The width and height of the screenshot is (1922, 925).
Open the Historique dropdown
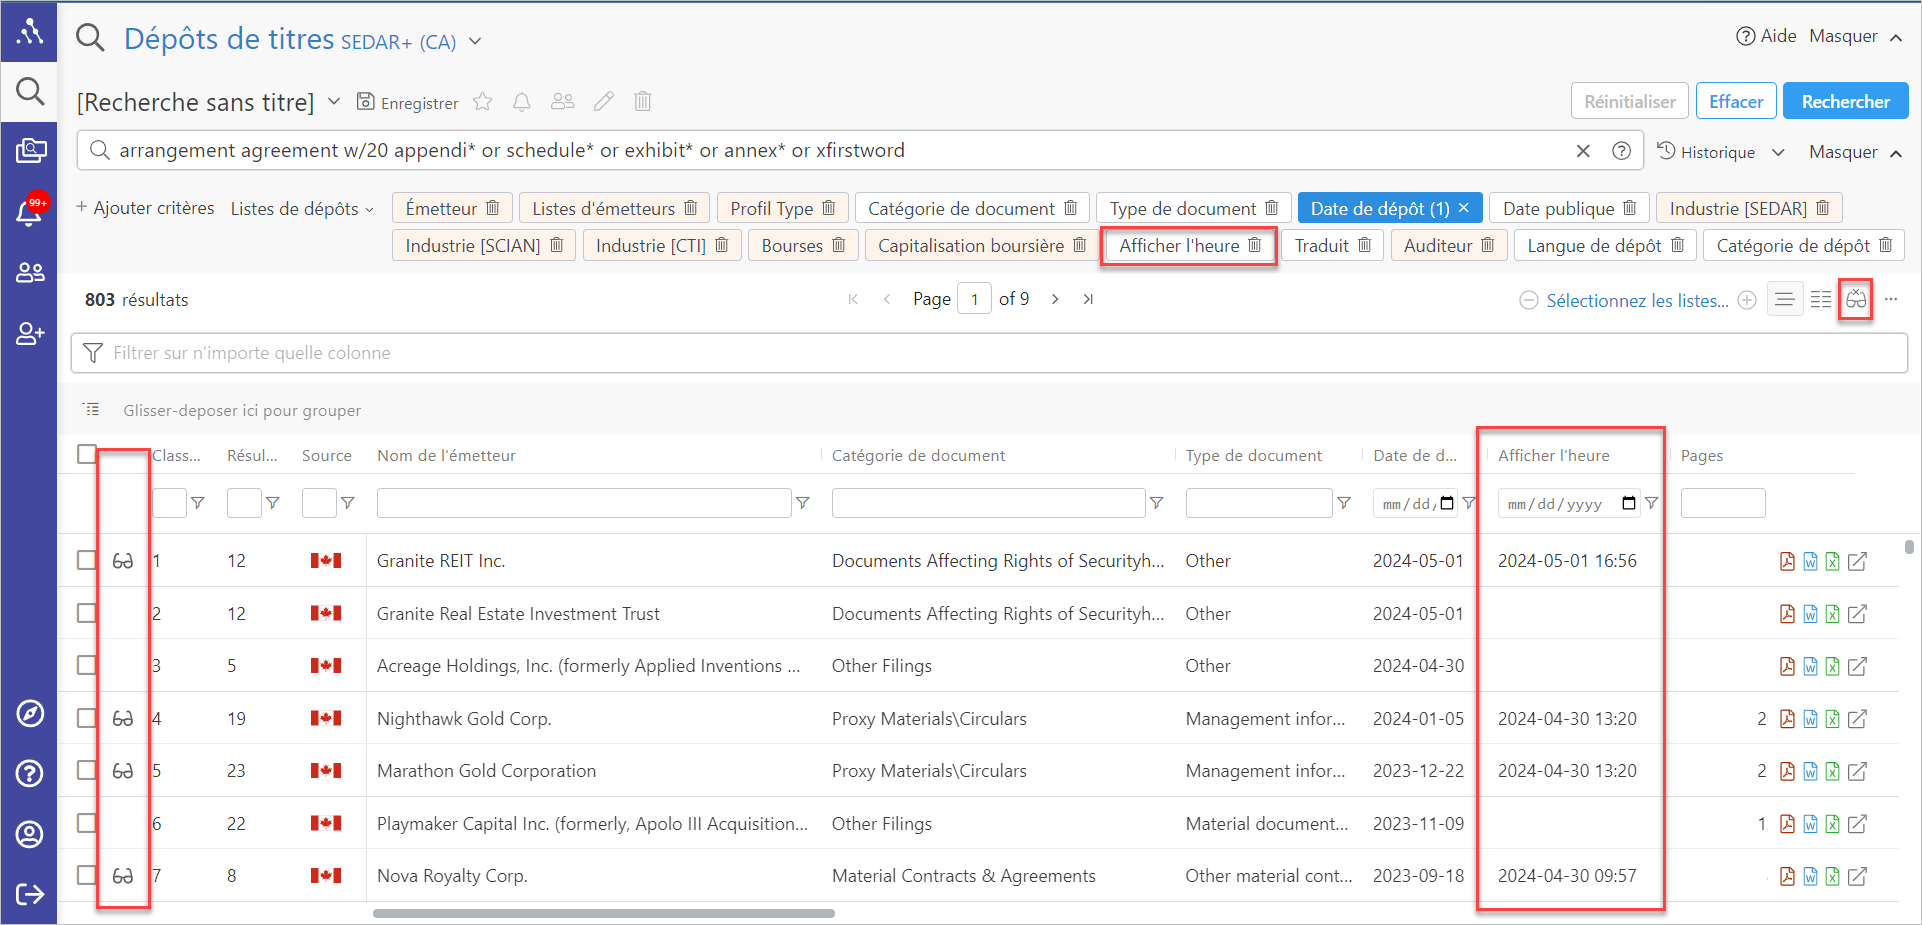(x=1720, y=152)
